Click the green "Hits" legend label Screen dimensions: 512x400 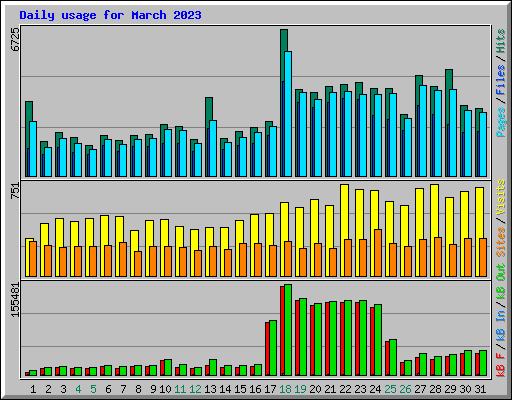501,41
